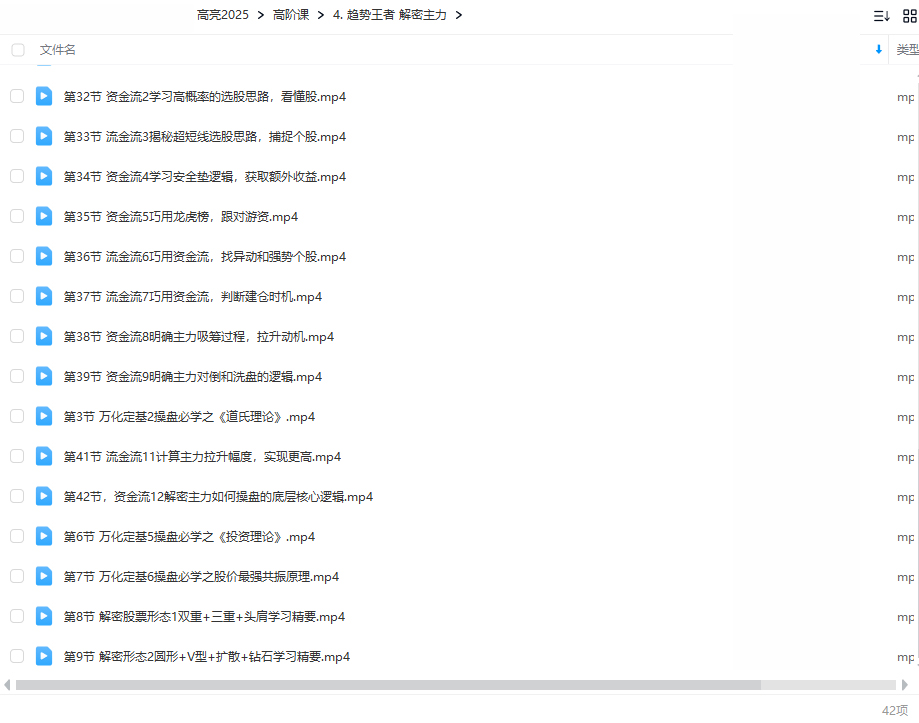Switch to grid view layout icon
Viewport: 919px width, 723px height.
[x=909, y=16]
